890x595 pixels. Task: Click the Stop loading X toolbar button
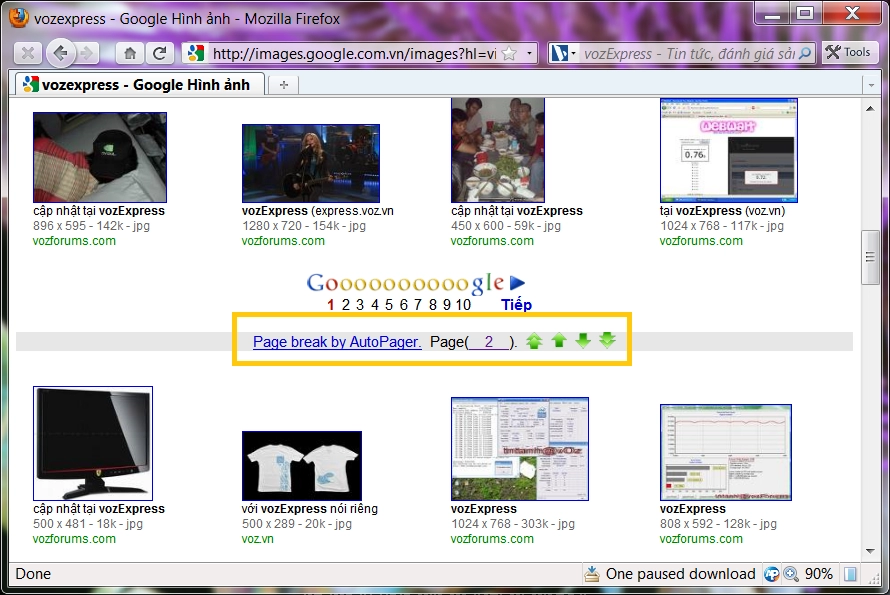[x=27, y=54]
